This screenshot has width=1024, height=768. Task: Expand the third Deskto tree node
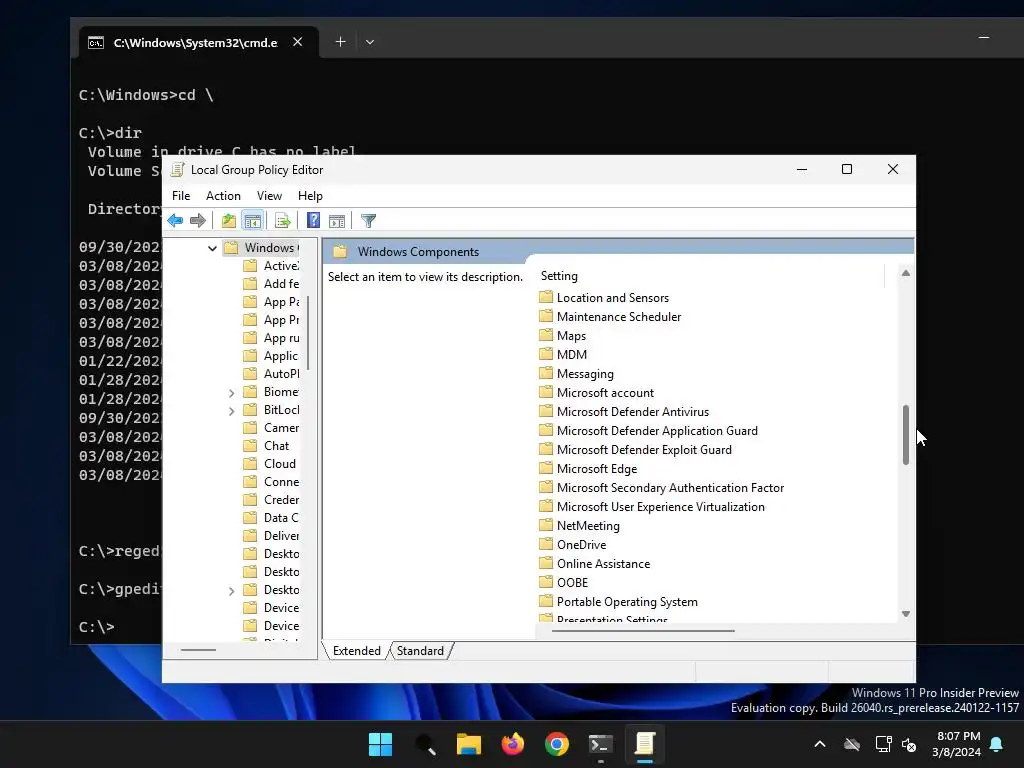coord(231,590)
